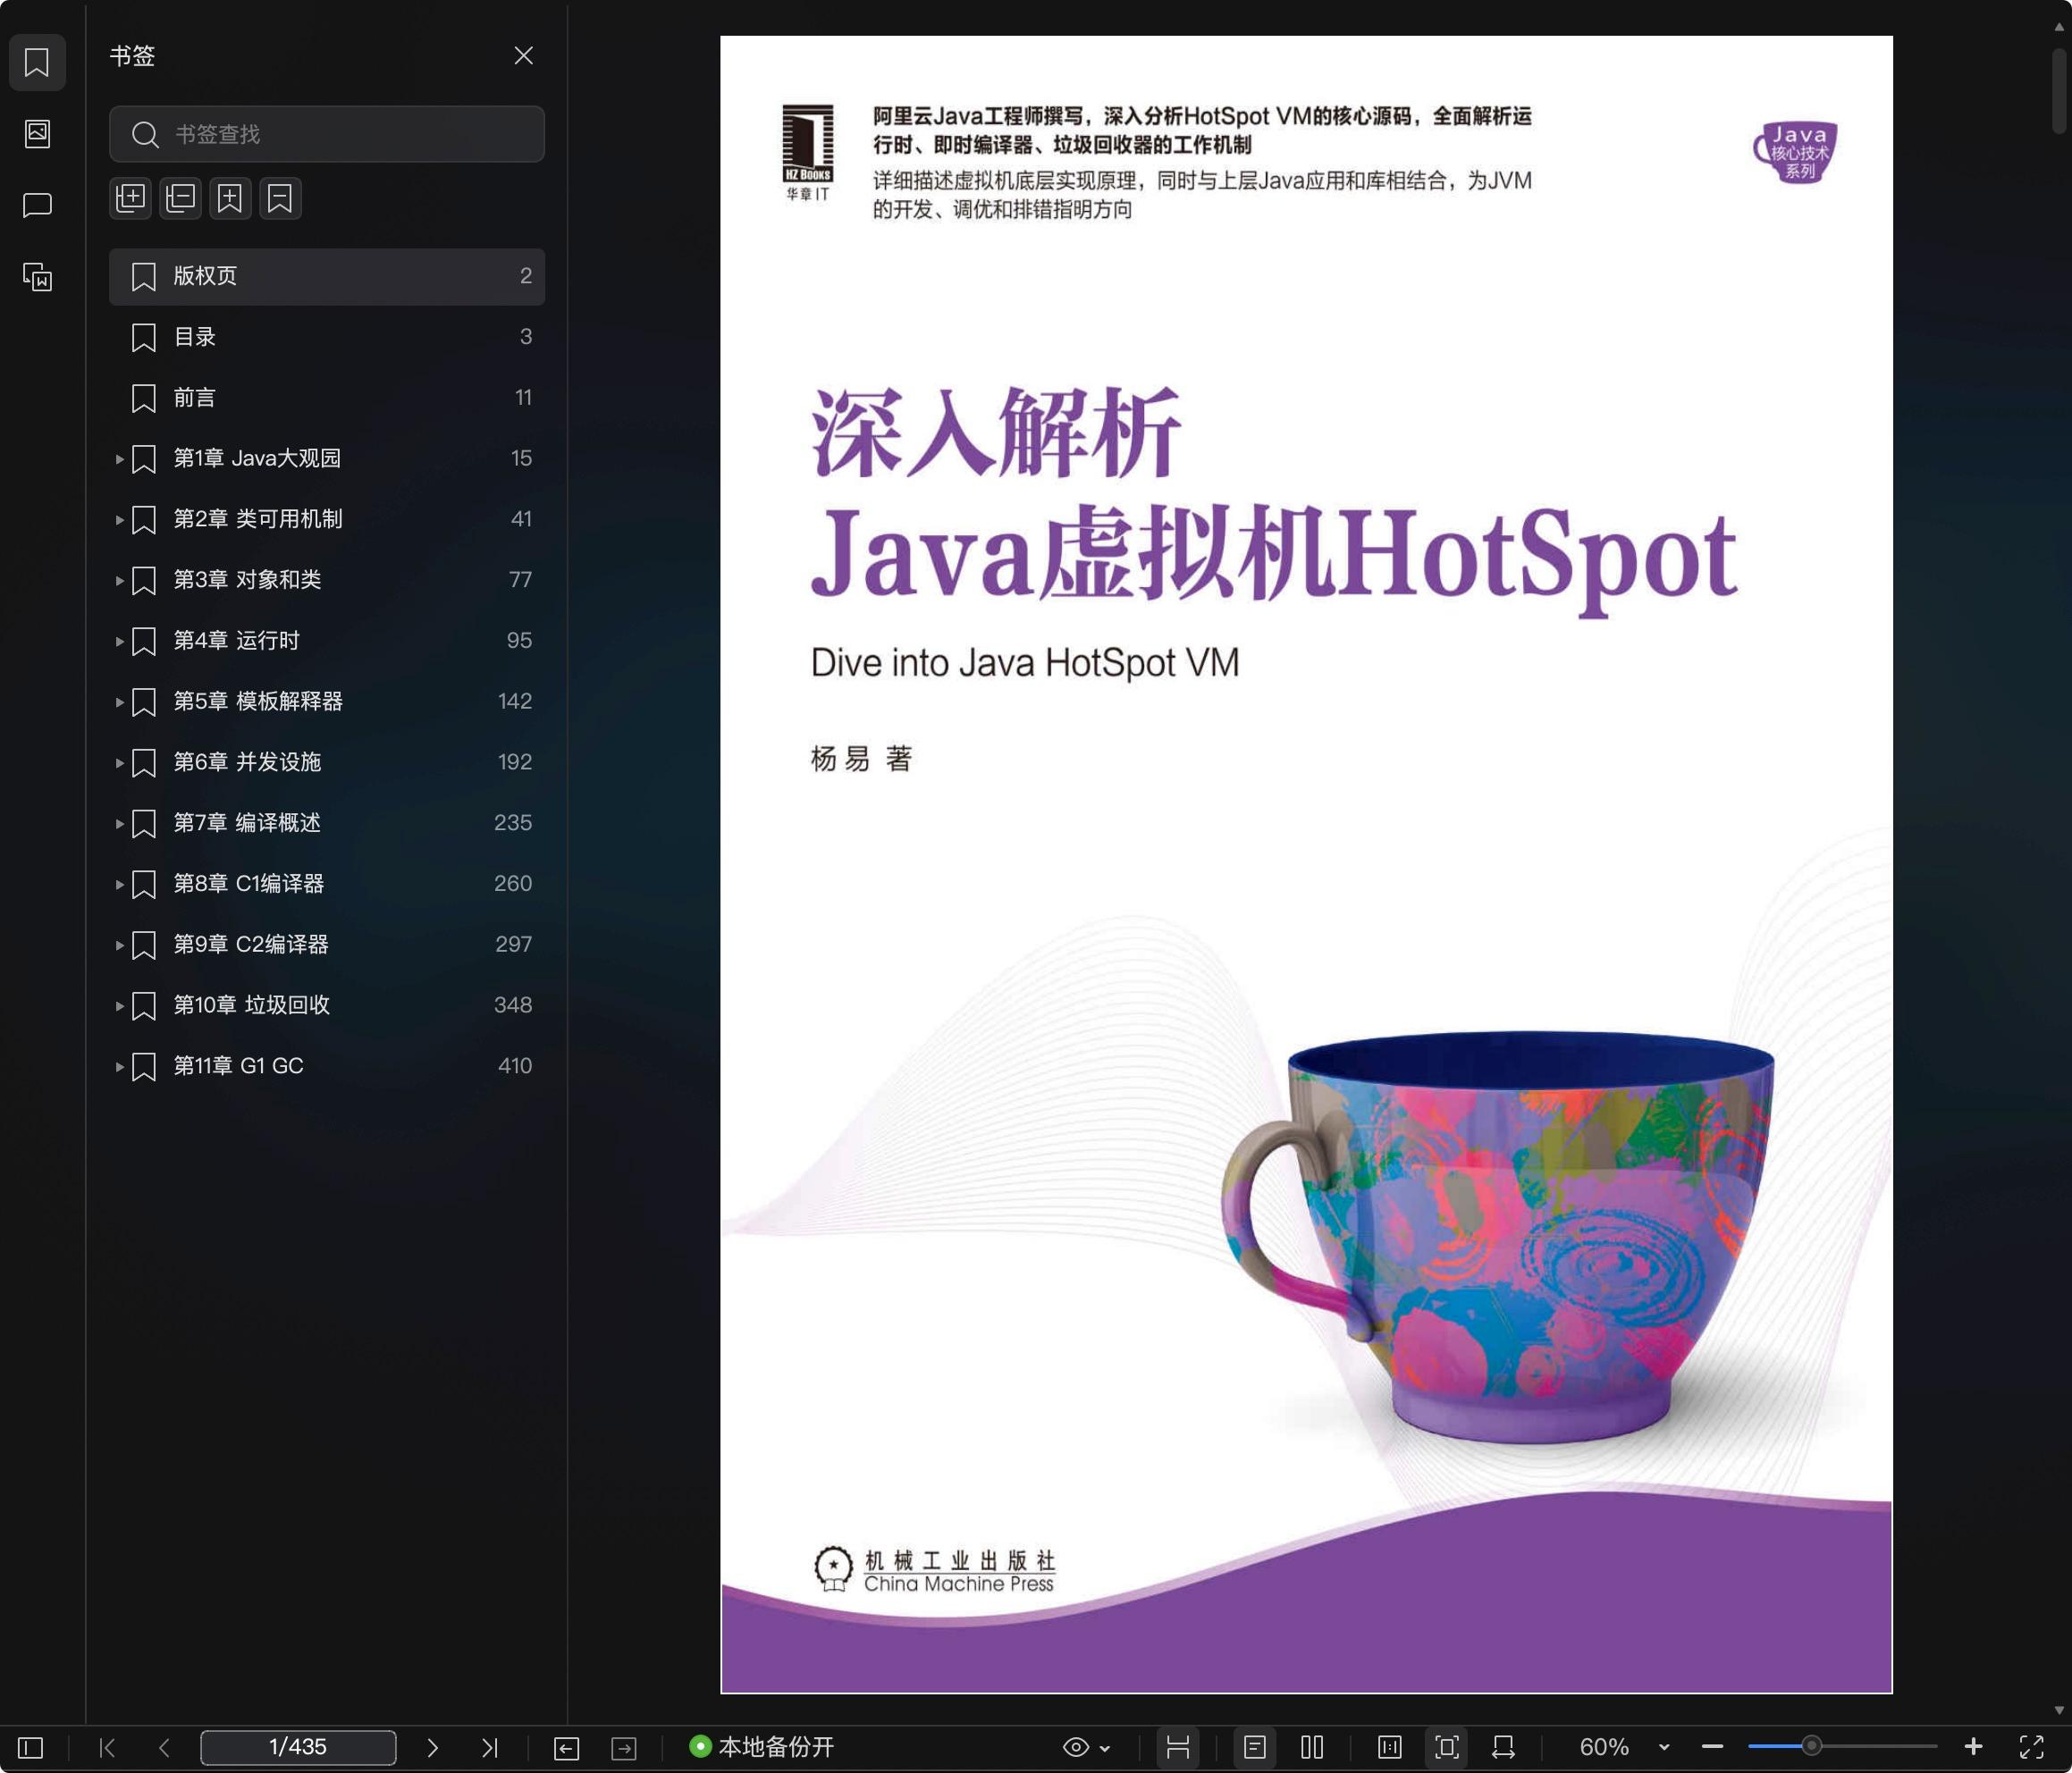This screenshot has width=2072, height=1773.
Task: Click the remove bookmark icon
Action: 280,198
